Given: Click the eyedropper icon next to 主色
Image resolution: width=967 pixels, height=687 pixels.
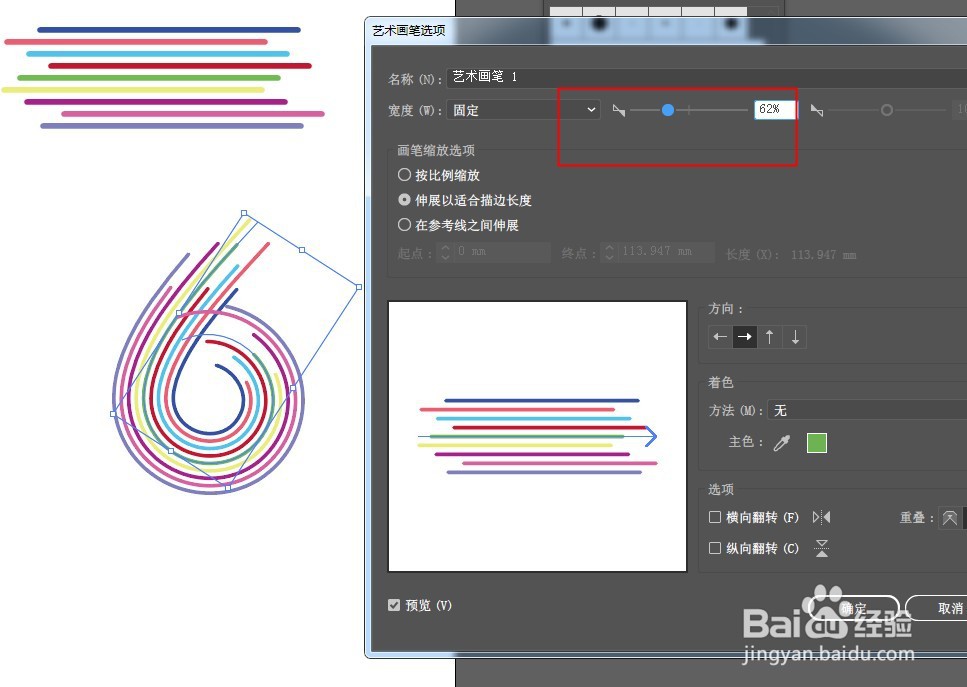Looking at the screenshot, I should coord(782,442).
